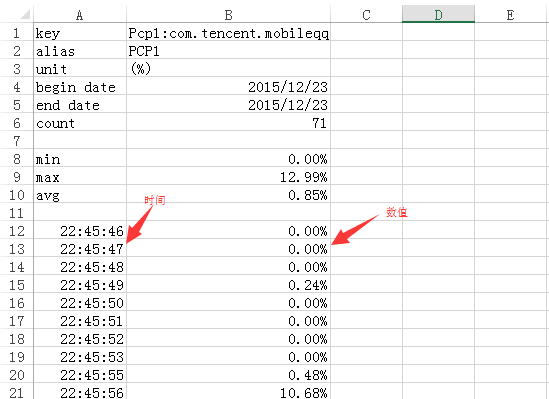Click the 'alias' cell

pos(80,51)
